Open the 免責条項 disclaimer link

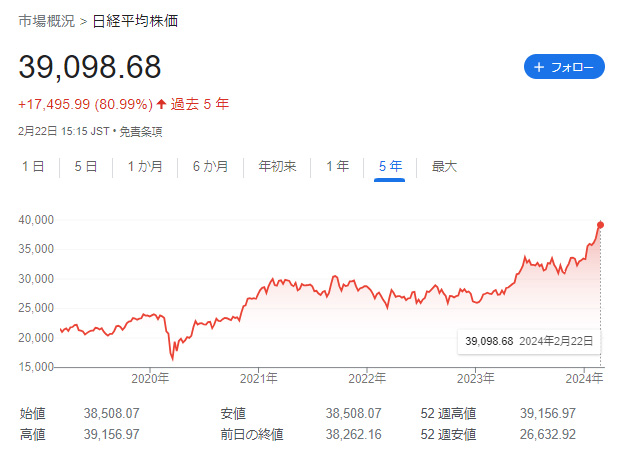(x=142, y=131)
